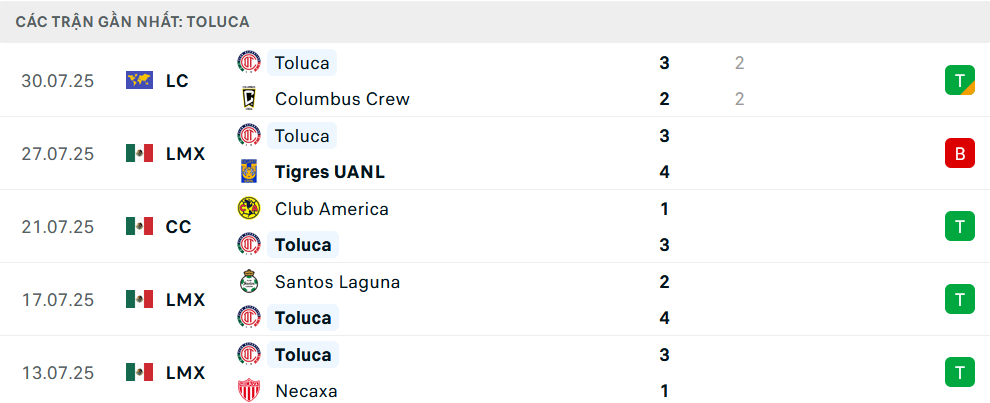Click the Tigres UANL team logo
The image size is (990, 403).
tap(249, 171)
